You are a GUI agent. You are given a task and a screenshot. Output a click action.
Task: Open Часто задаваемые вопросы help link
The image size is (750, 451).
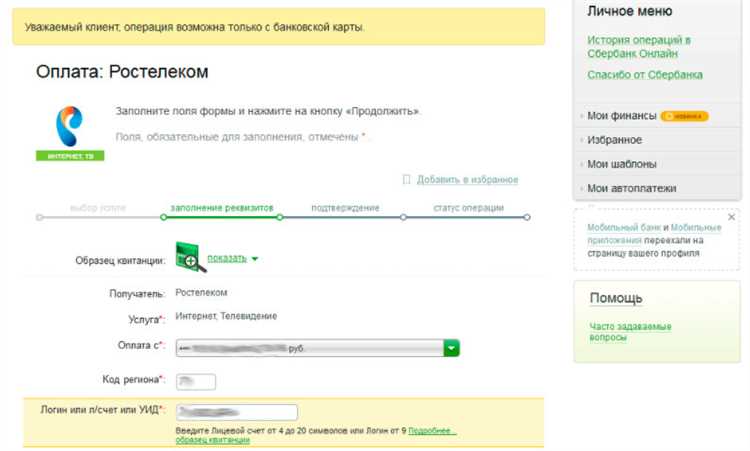[630, 331]
